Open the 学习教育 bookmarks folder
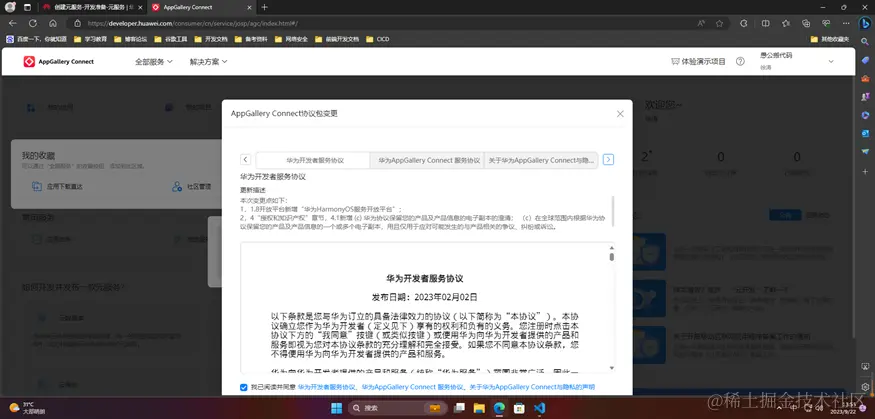Image resolution: width=875 pixels, height=419 pixels. (91, 39)
